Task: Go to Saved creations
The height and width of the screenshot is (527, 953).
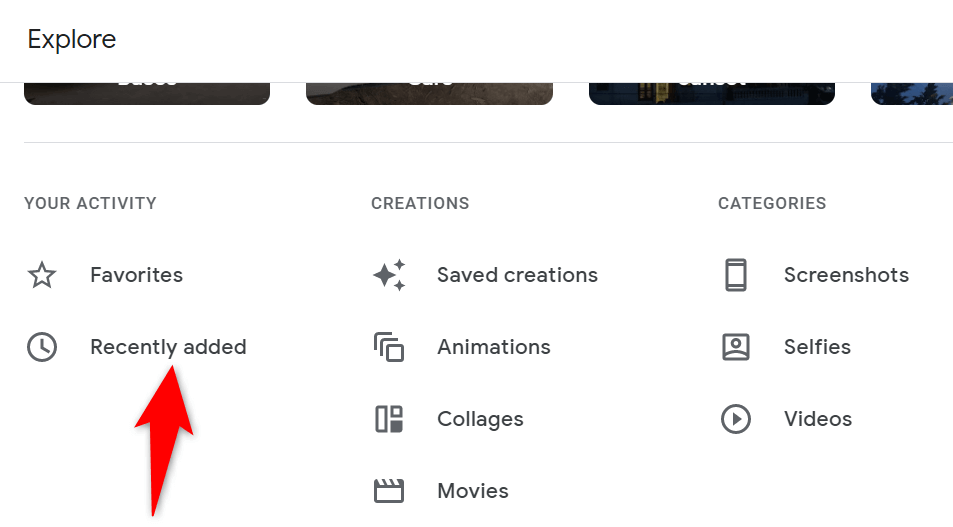Action: (x=517, y=275)
